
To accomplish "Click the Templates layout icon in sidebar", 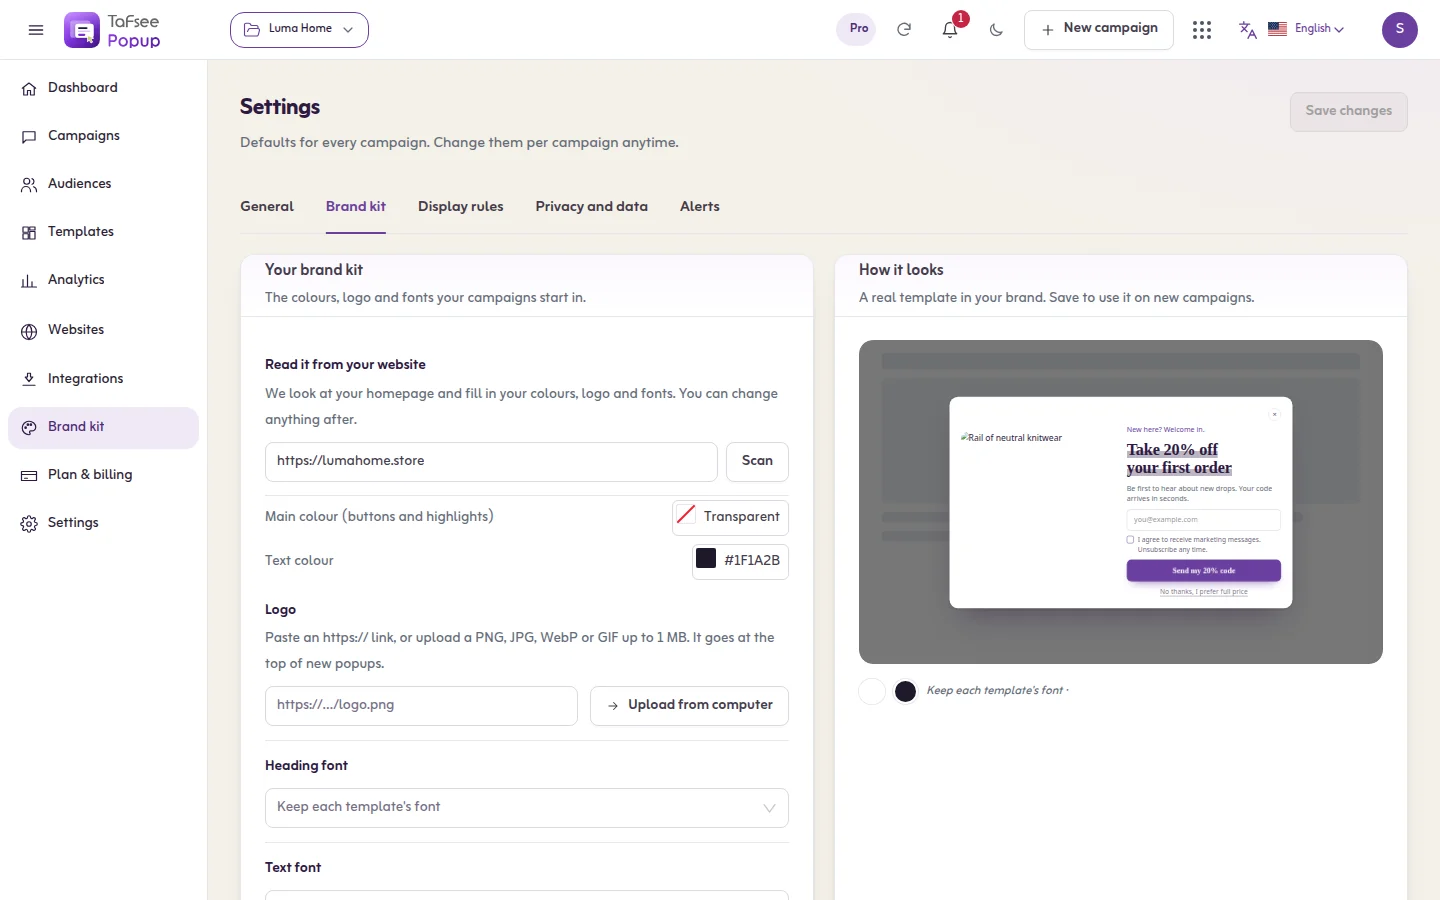I will 29,232.
